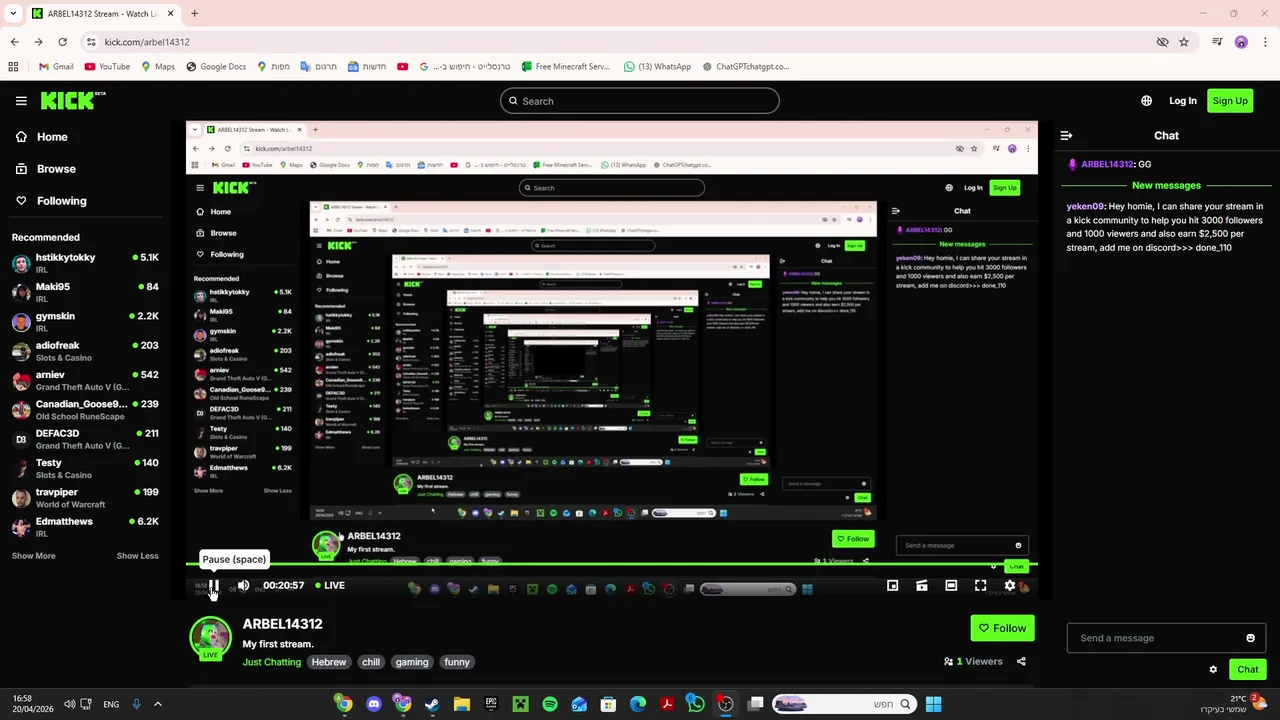Bookmark this page with star icon
Viewport: 1280px width, 720px height.
coord(1184,42)
